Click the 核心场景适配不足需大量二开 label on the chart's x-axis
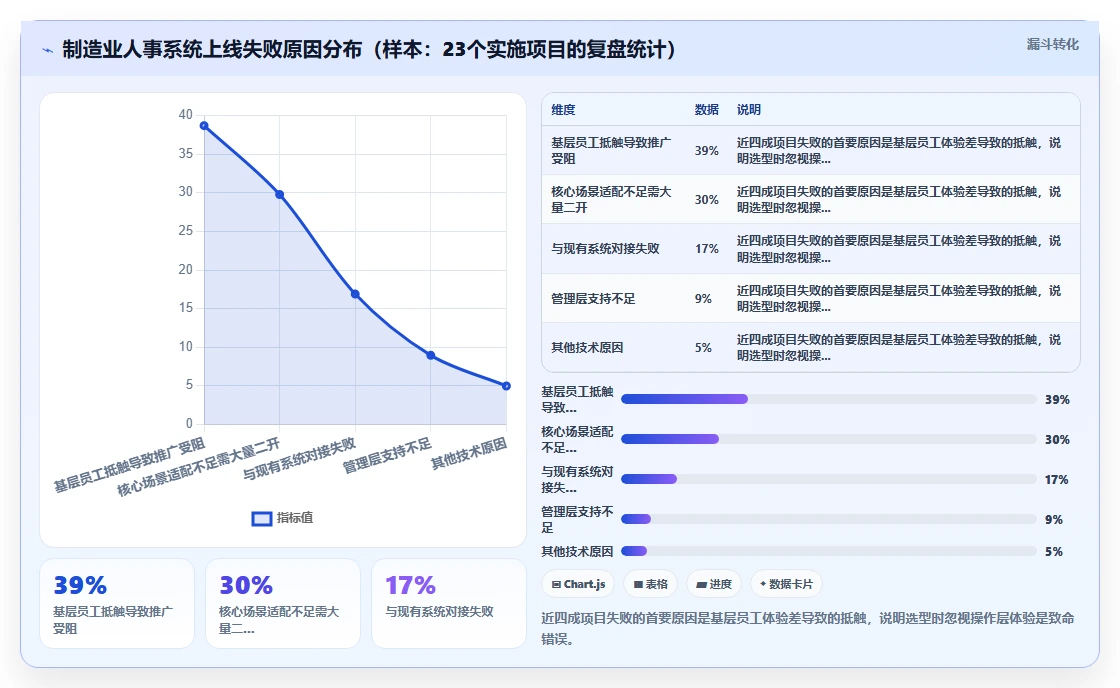 198,468
